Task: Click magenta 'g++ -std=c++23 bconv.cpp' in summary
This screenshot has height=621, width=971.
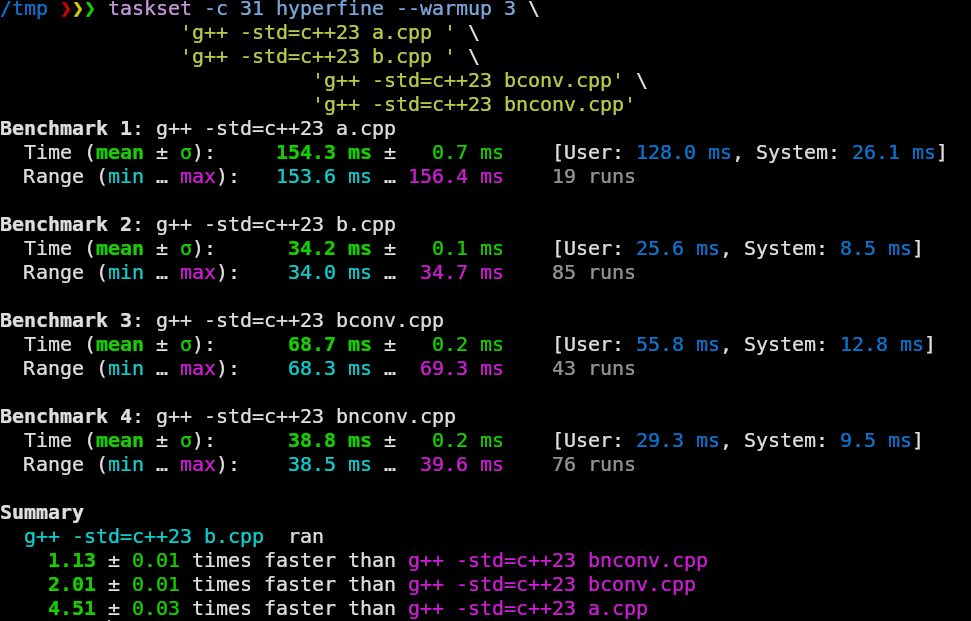Action: click(552, 585)
